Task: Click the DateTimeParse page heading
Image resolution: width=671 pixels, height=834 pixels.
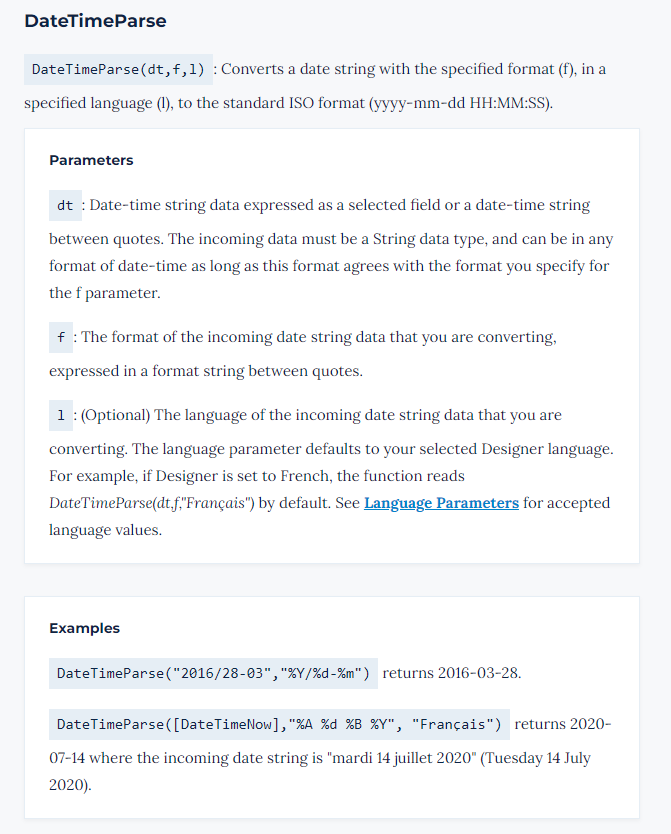Action: 95,21
